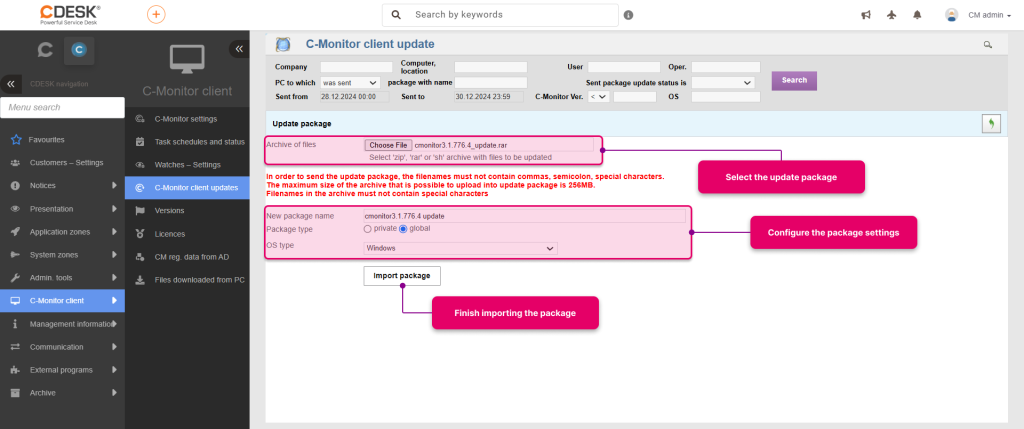Open Task schedules and status menu item

(x=199, y=142)
